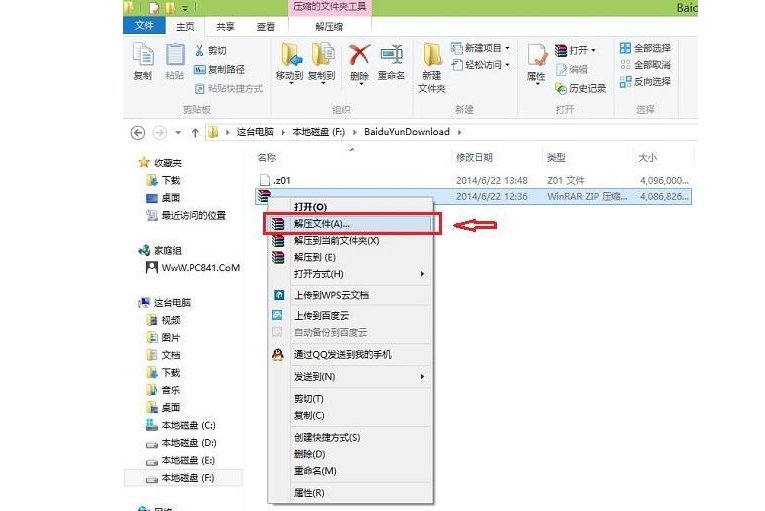The height and width of the screenshot is (511, 765).
Task: Click Select all (全部选择)
Action: (x=645, y=48)
